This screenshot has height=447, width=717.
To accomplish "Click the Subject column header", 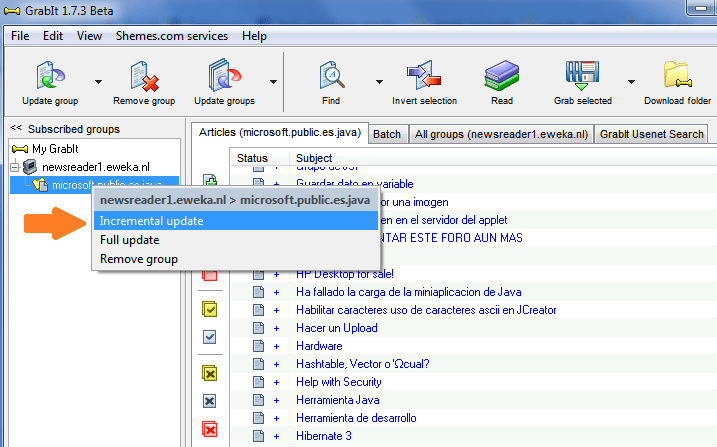I will pos(314,158).
